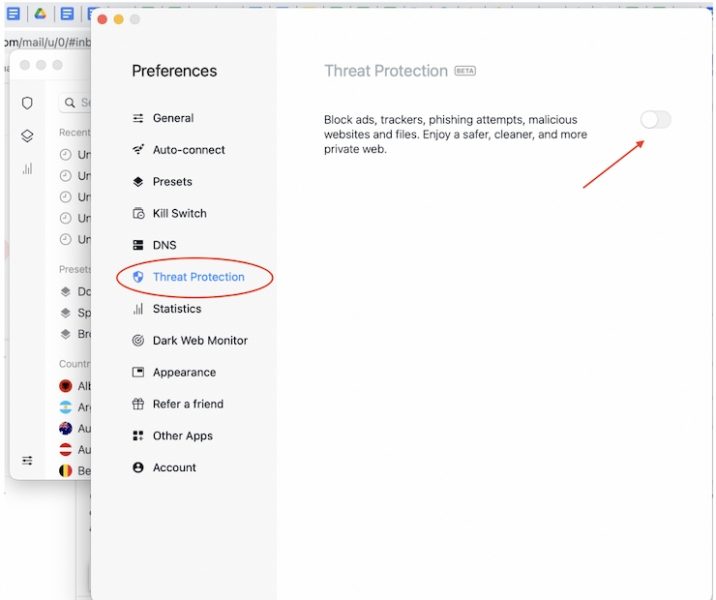Click layers icon in main window sidebar
716x600 pixels.
[x=27, y=136]
